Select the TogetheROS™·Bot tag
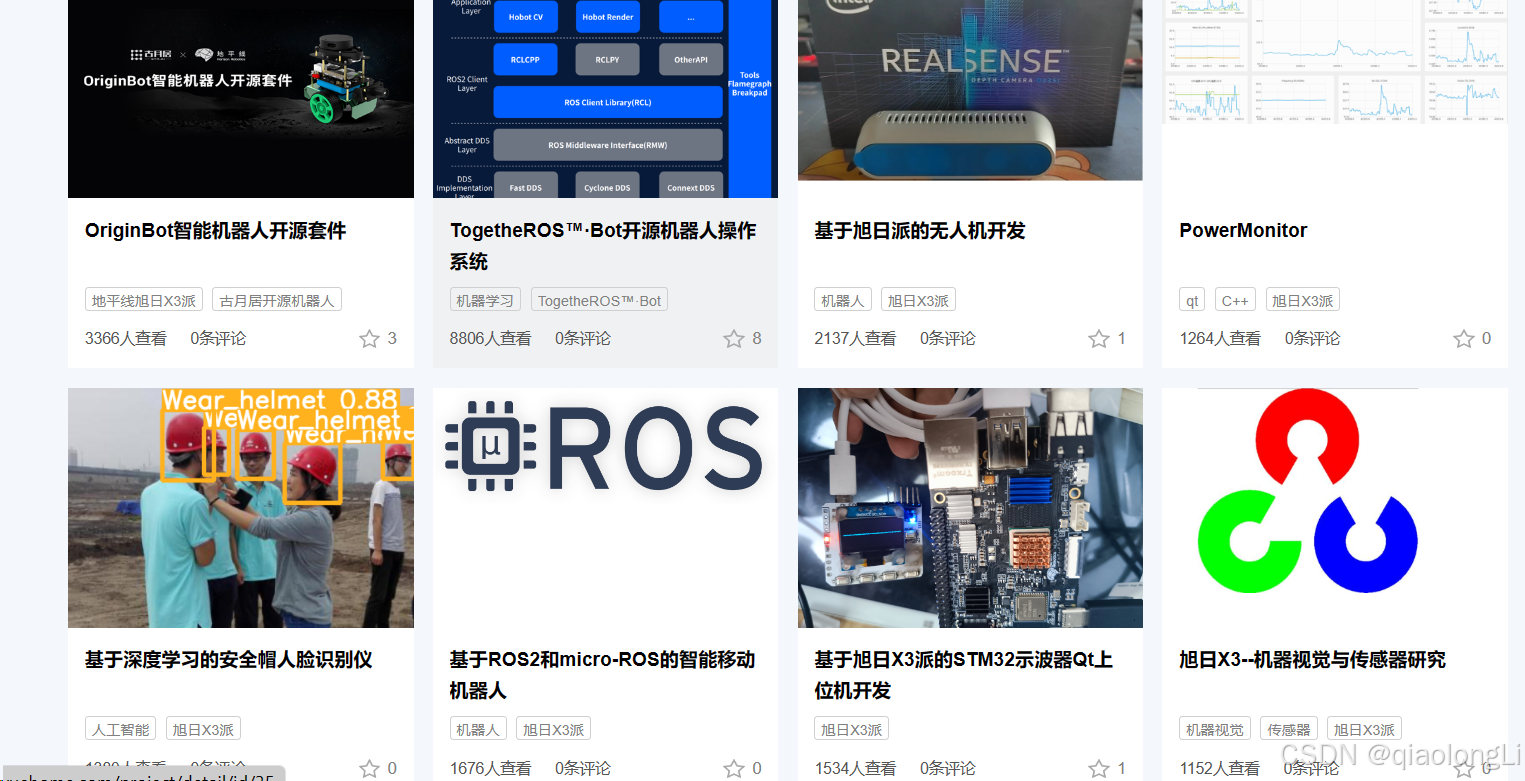This screenshot has height=781, width=1525. (x=599, y=300)
